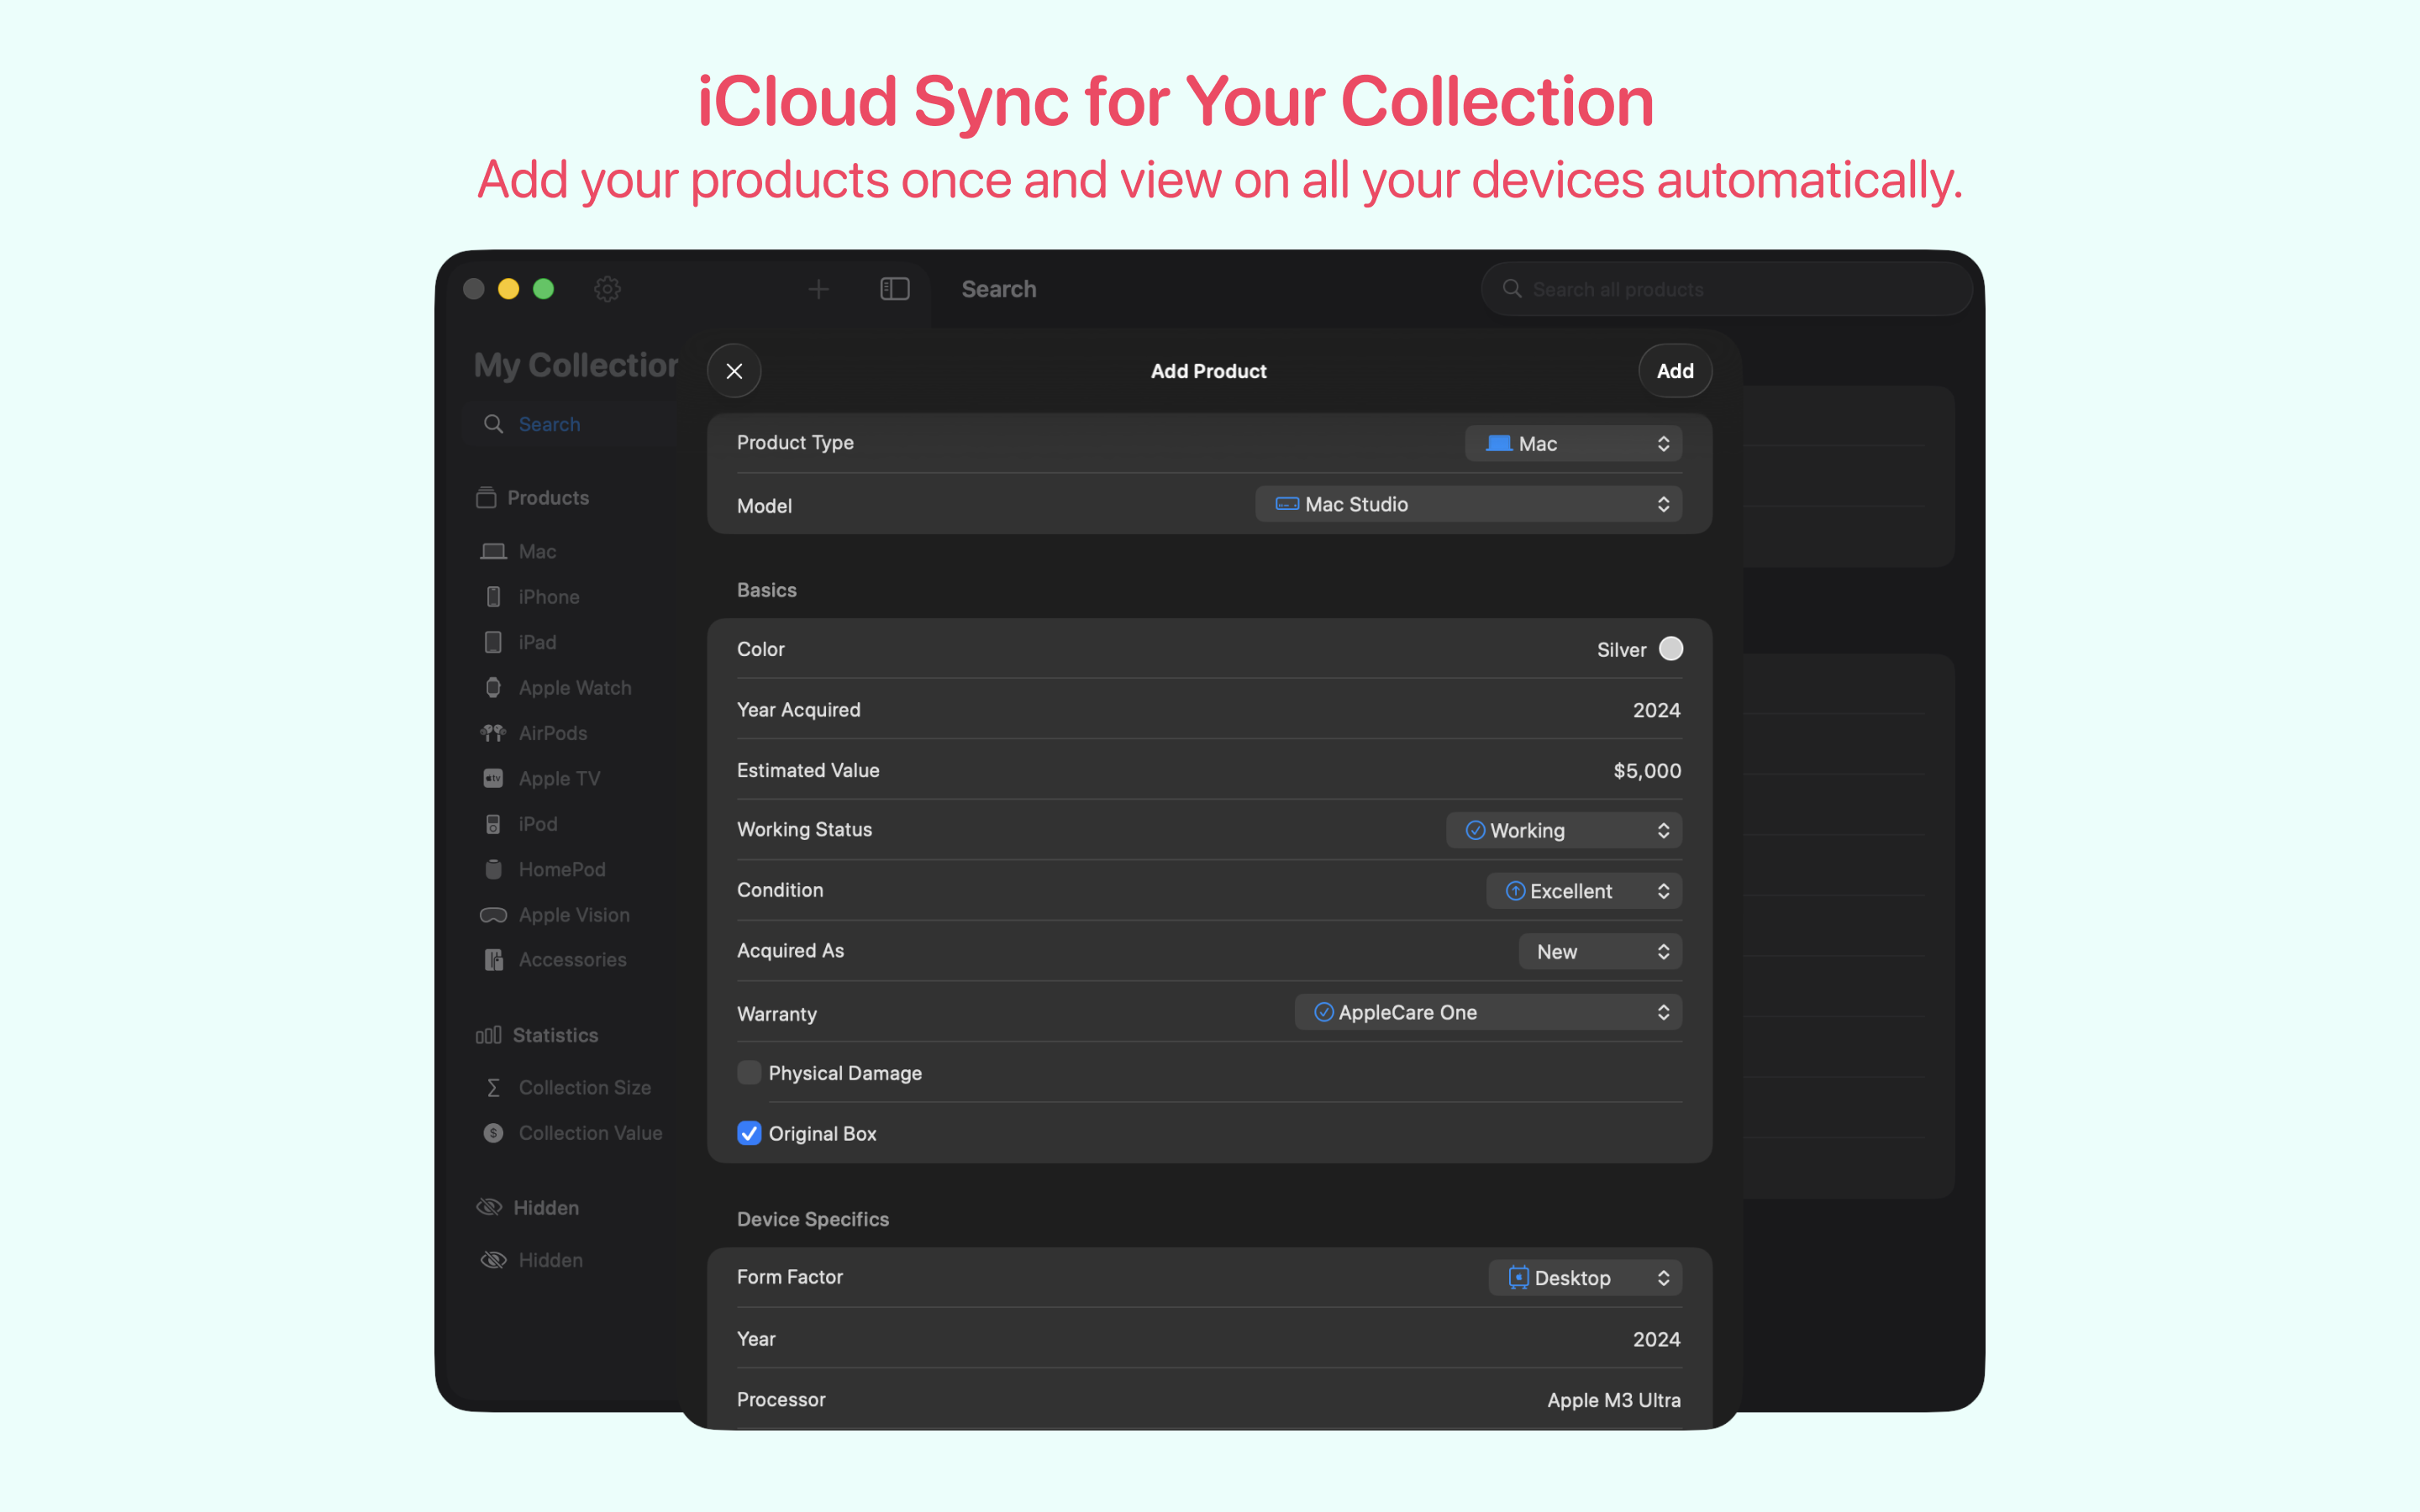Select Apple TV in the sidebar
This screenshot has width=2420, height=1512.
[559, 778]
